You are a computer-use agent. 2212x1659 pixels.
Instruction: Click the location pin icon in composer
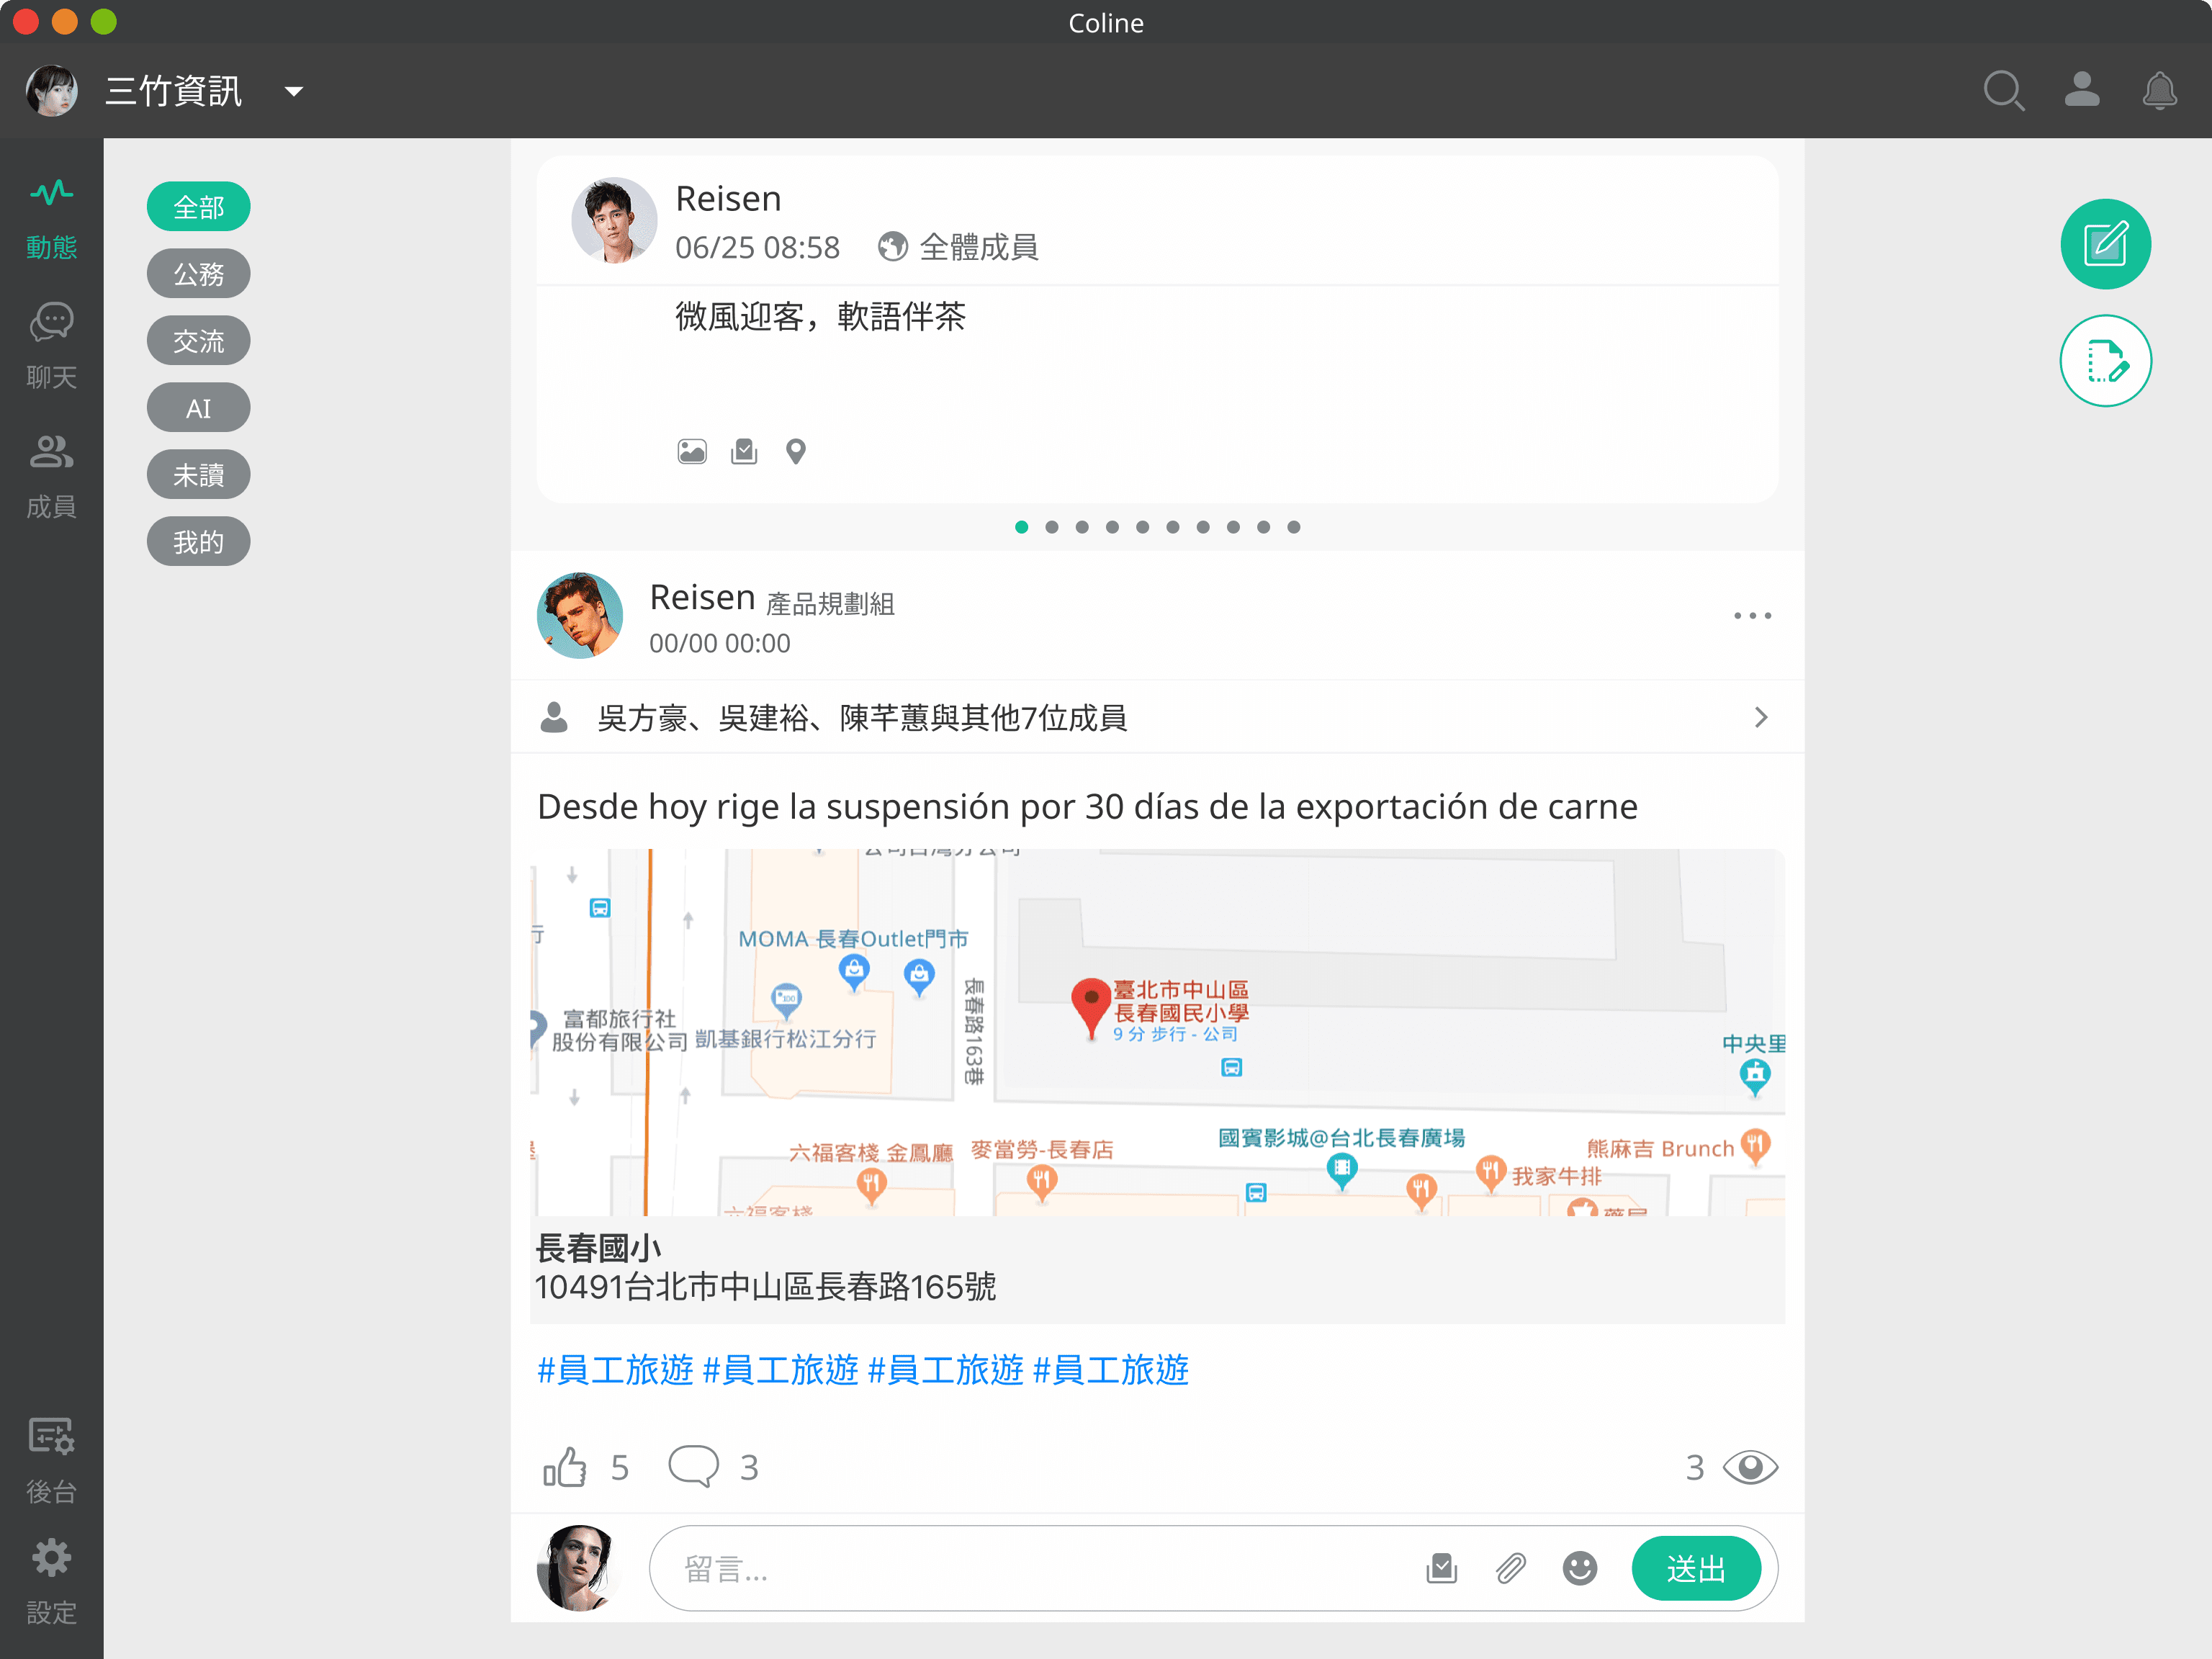(x=796, y=452)
